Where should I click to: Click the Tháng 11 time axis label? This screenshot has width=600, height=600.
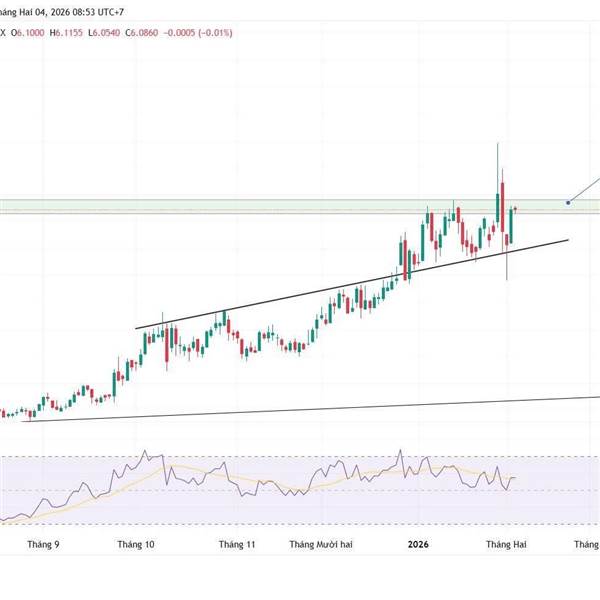[237, 544]
